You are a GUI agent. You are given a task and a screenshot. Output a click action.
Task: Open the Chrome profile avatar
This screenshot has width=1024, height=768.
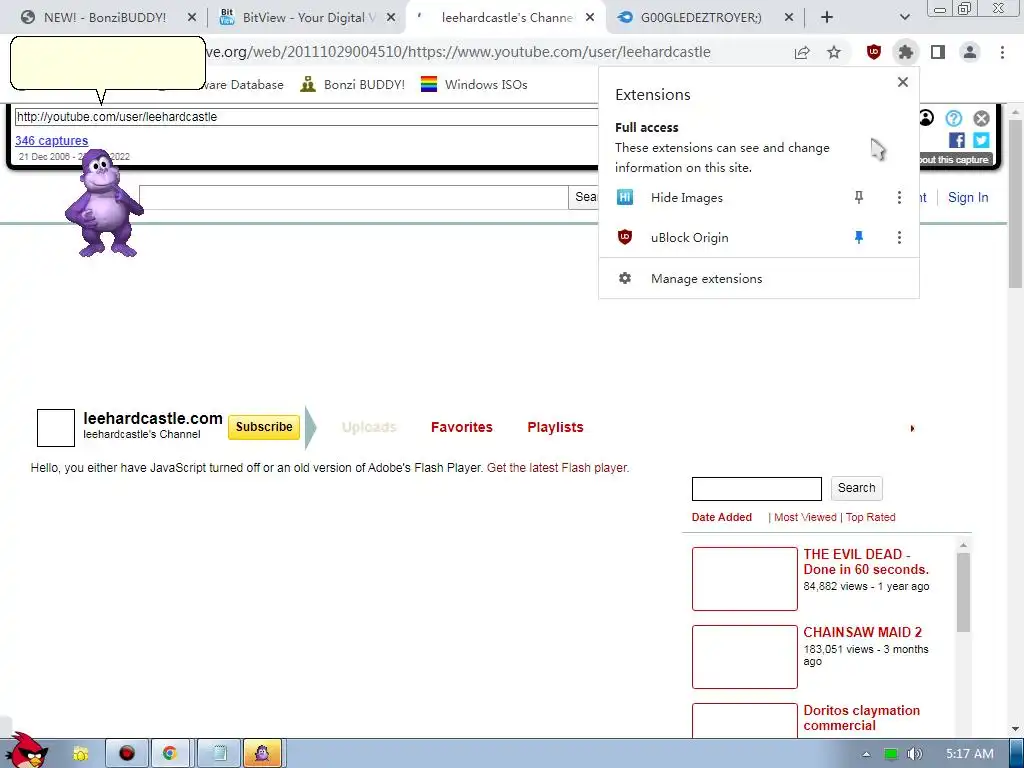tap(970, 52)
